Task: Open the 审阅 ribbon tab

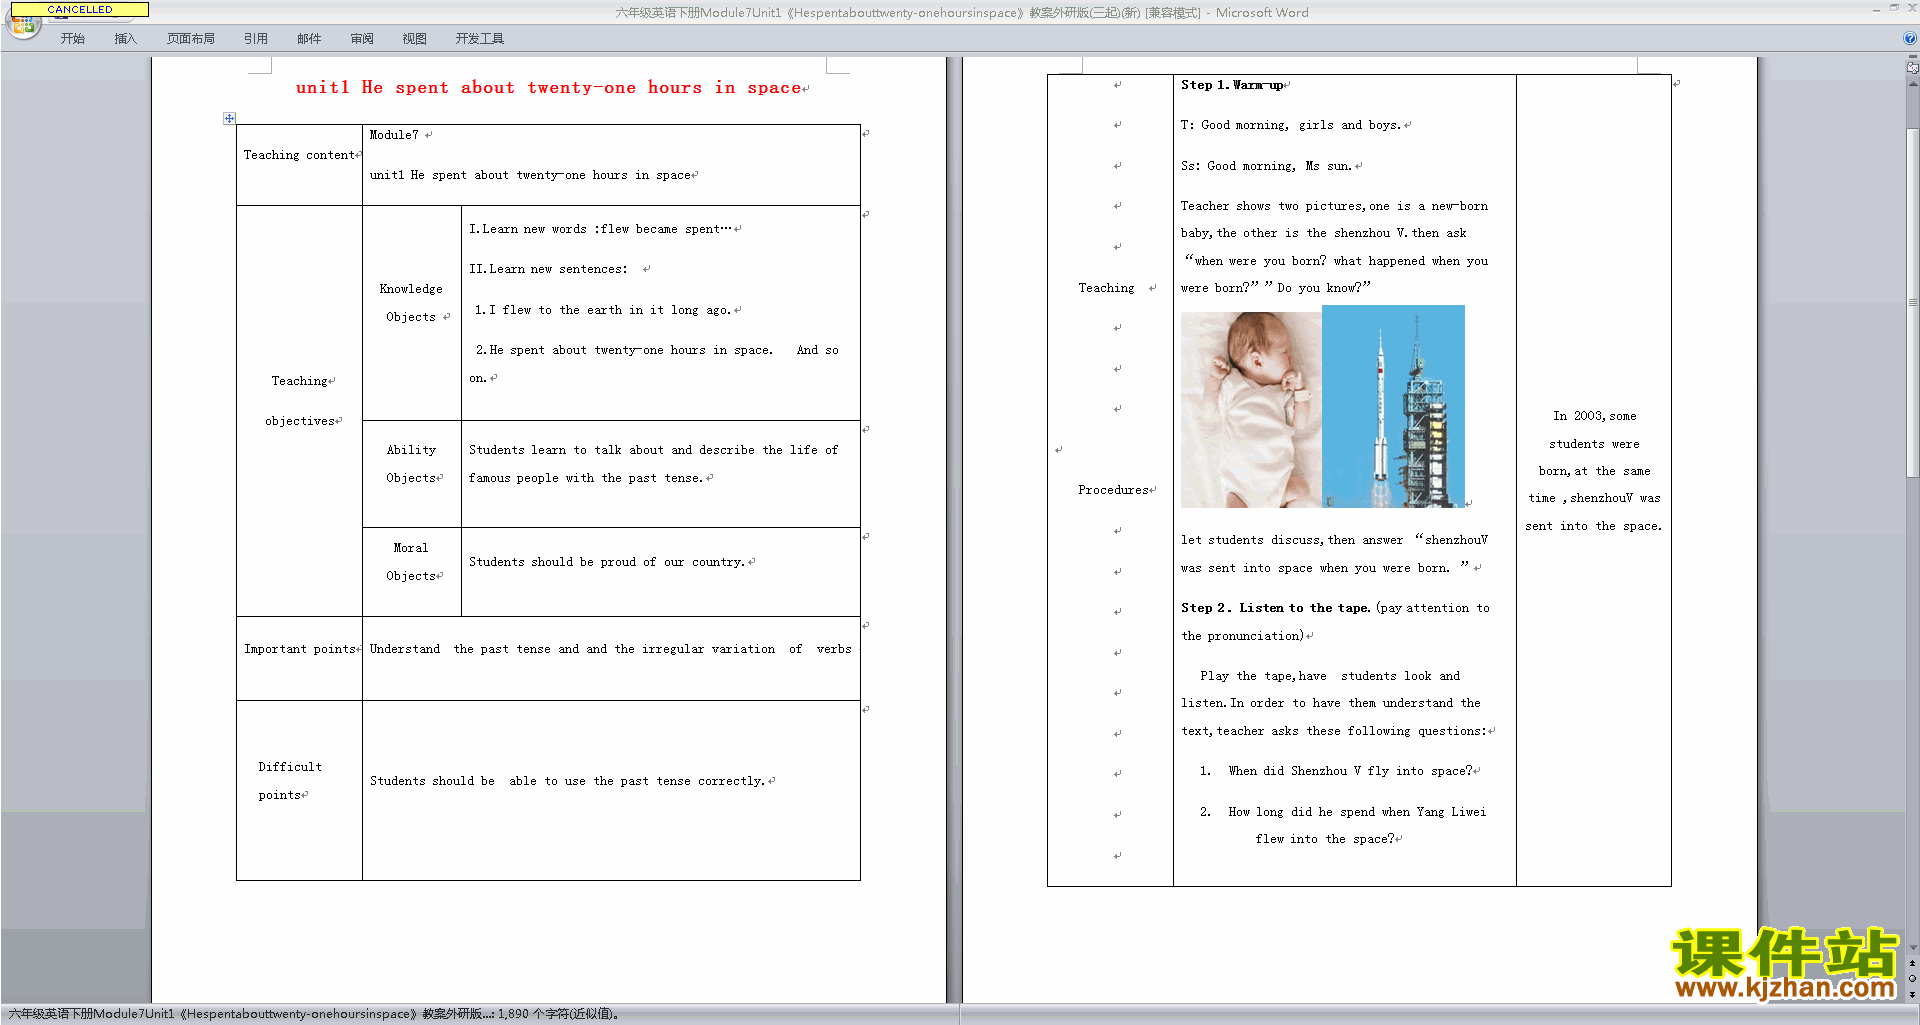Action: pos(363,39)
